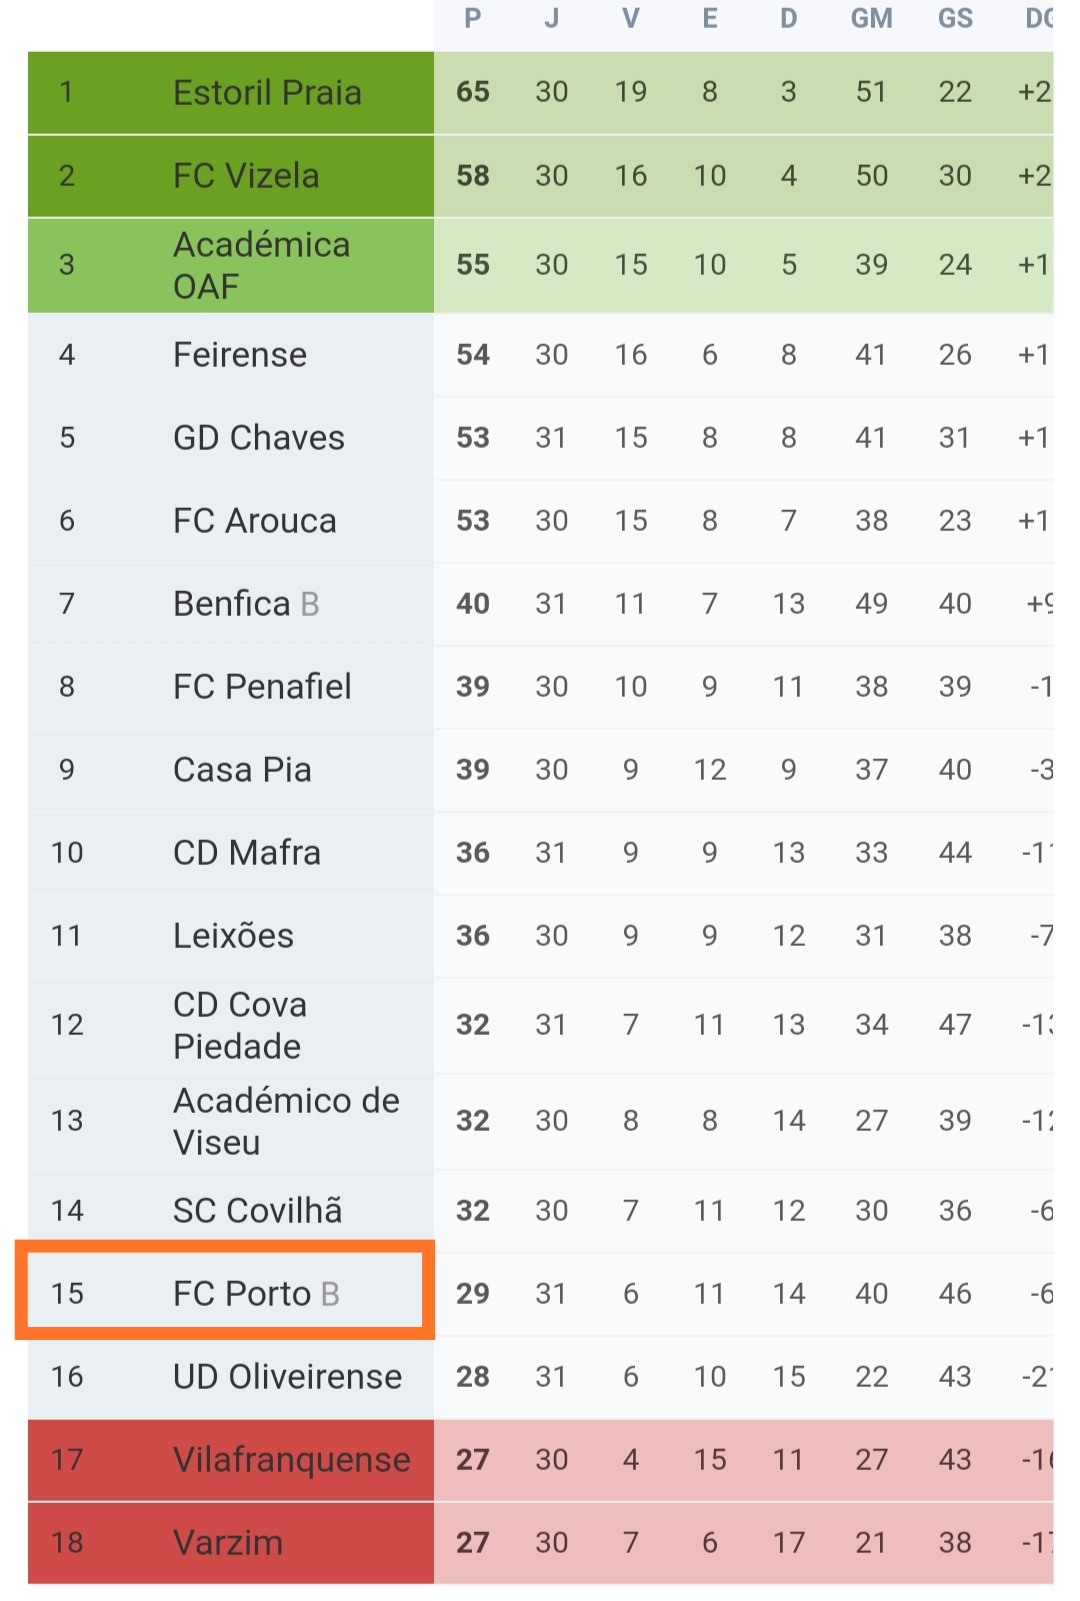Open the FC Arouca team link

pos(255,521)
